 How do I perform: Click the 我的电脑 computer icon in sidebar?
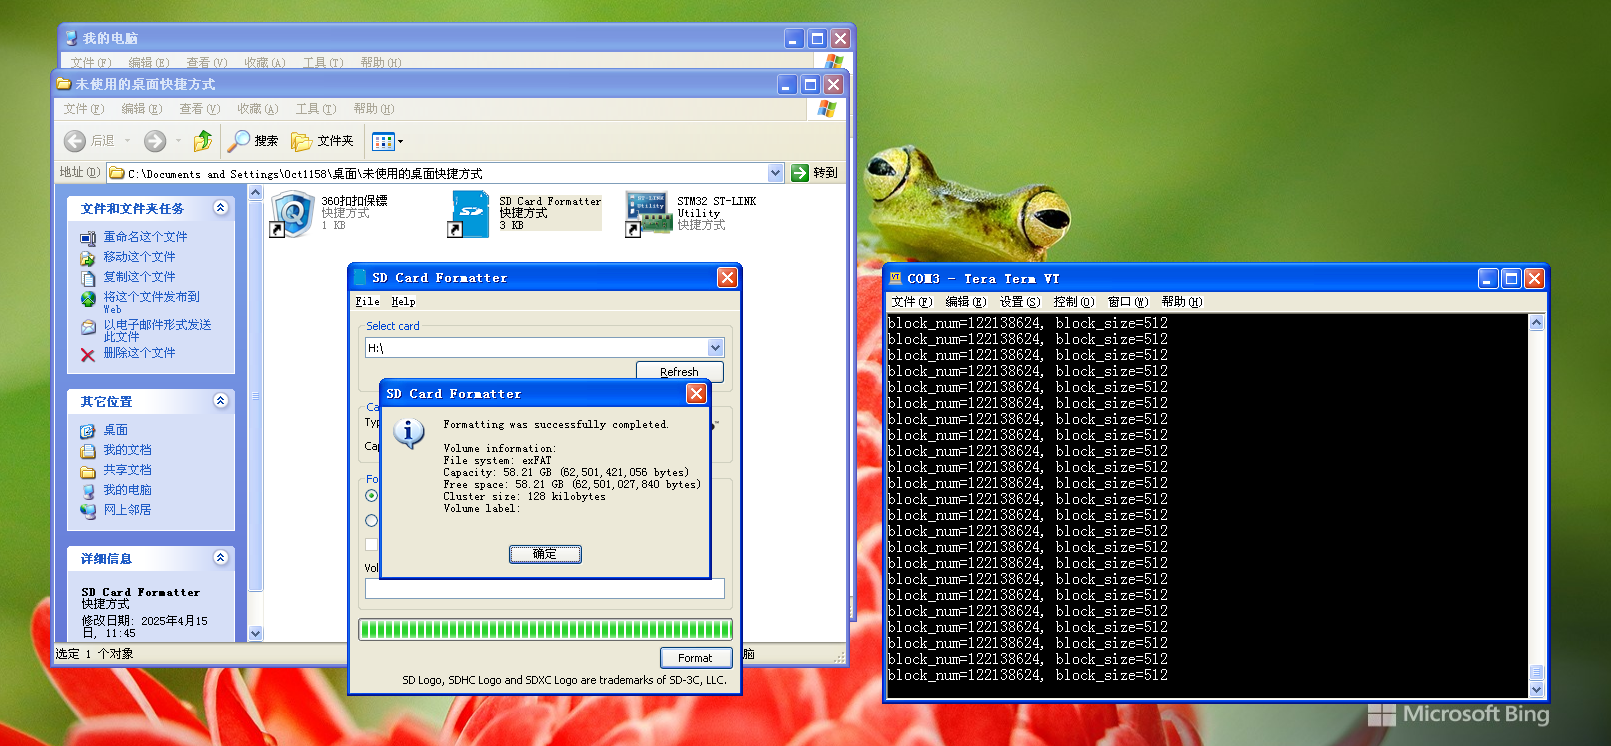tap(88, 491)
